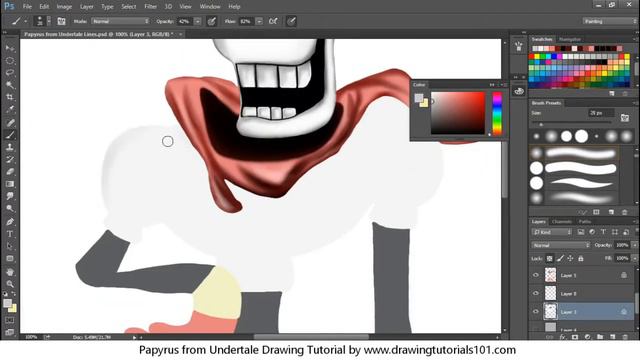
Task: Create new adjustment layer
Action: click(x=587, y=337)
